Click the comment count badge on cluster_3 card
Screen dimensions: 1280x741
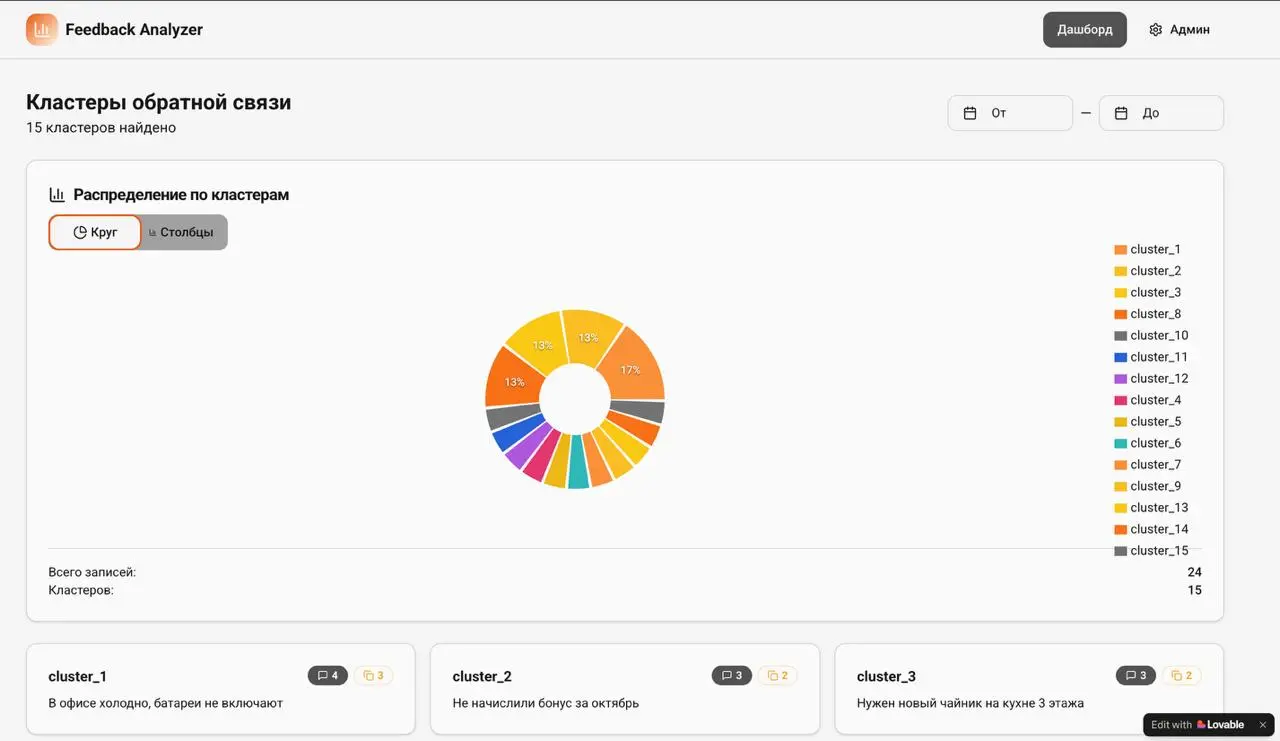1135,676
